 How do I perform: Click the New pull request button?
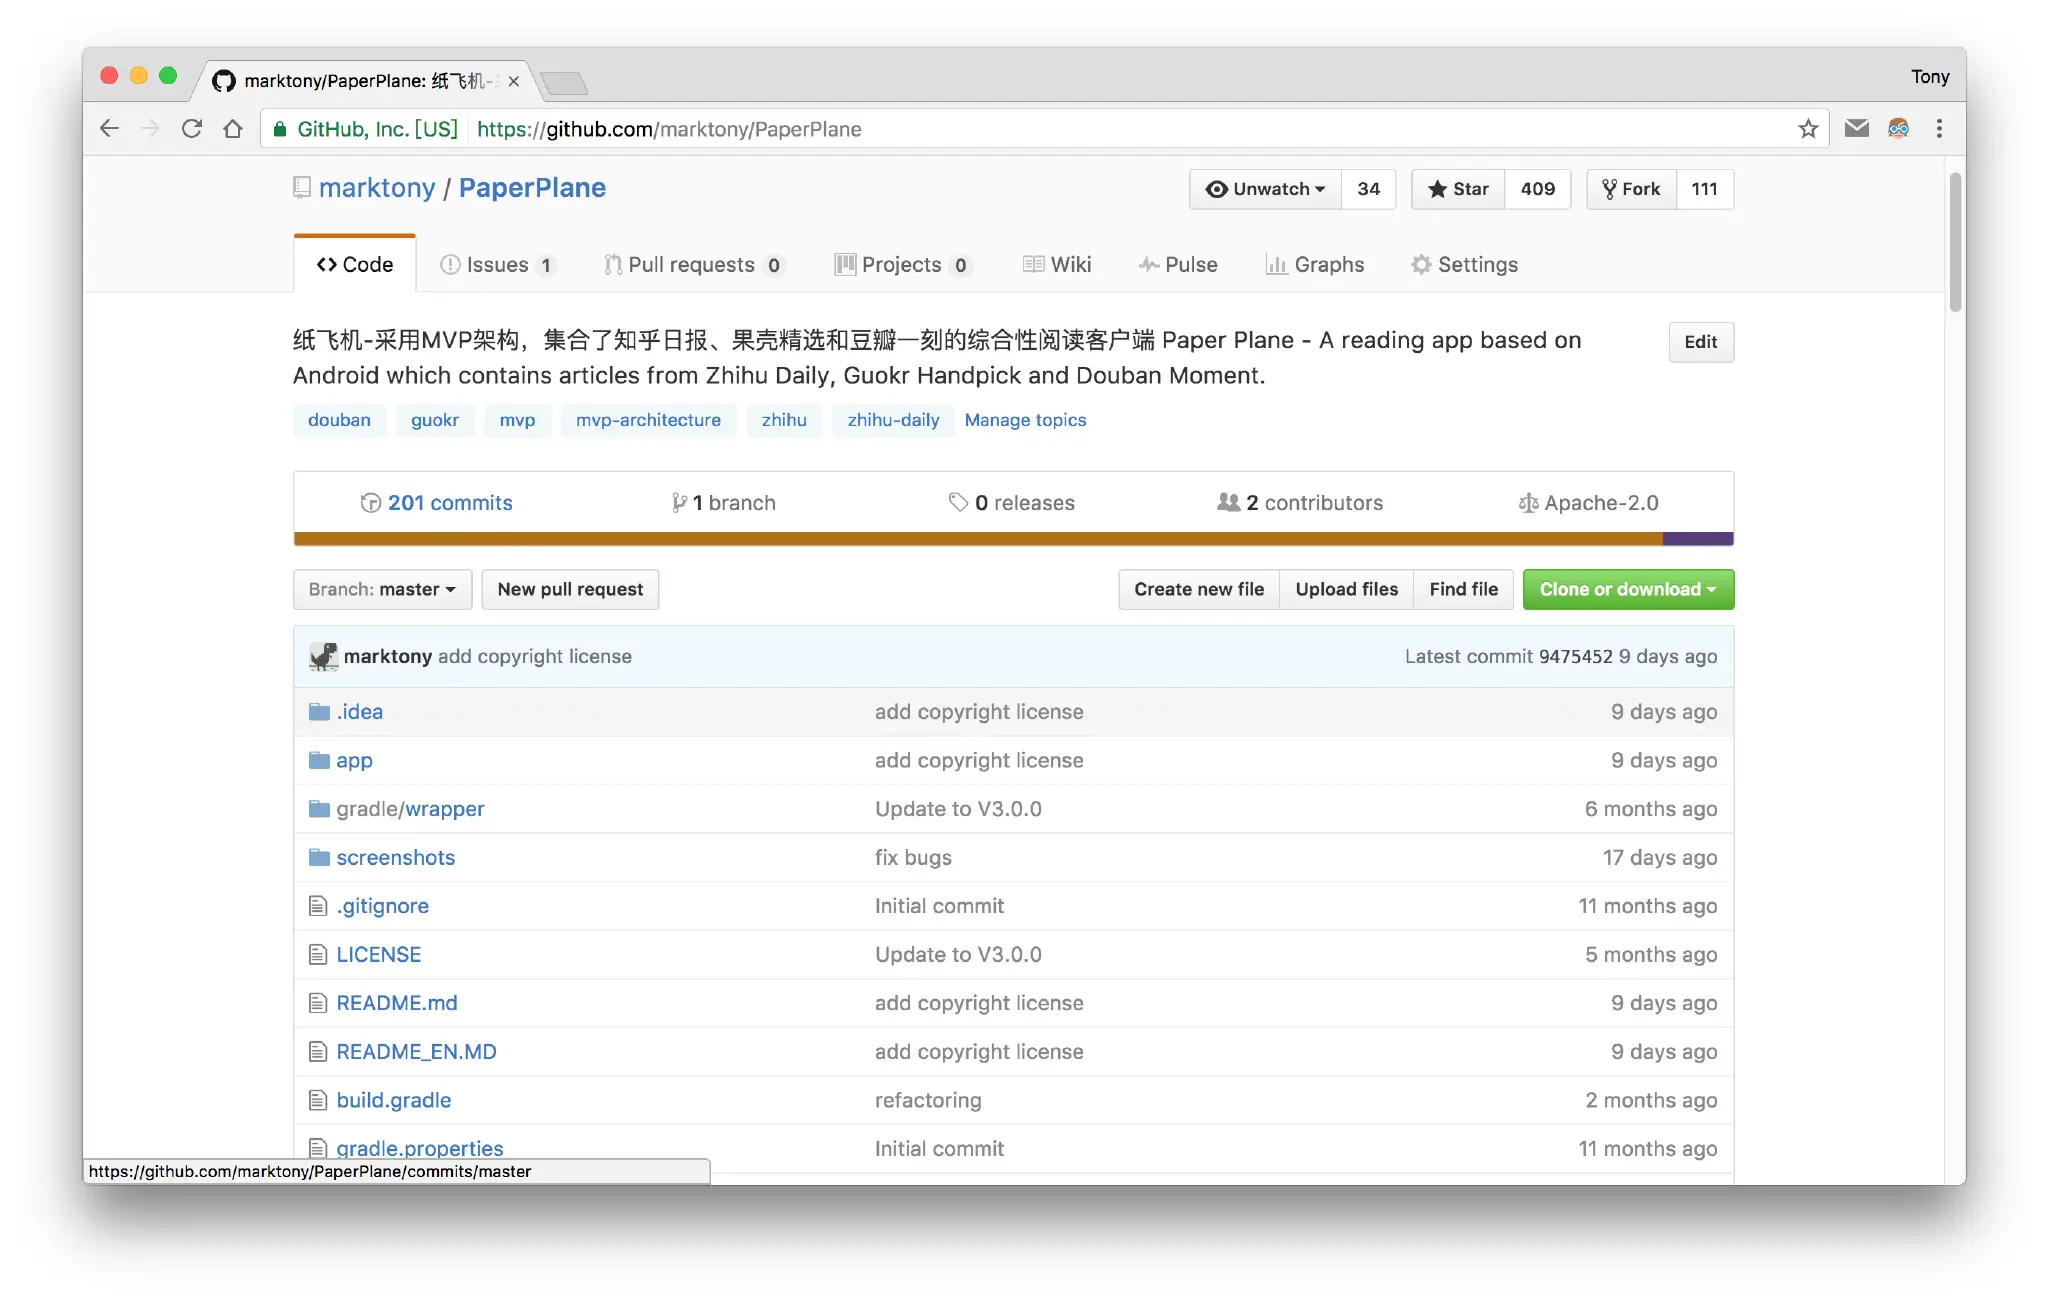570,590
